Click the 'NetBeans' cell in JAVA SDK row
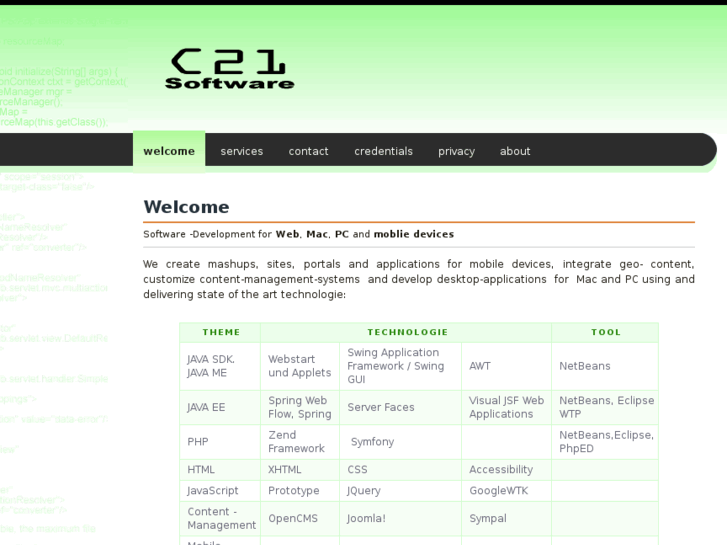Image resolution: width=727 pixels, height=545 pixels. pos(605,366)
